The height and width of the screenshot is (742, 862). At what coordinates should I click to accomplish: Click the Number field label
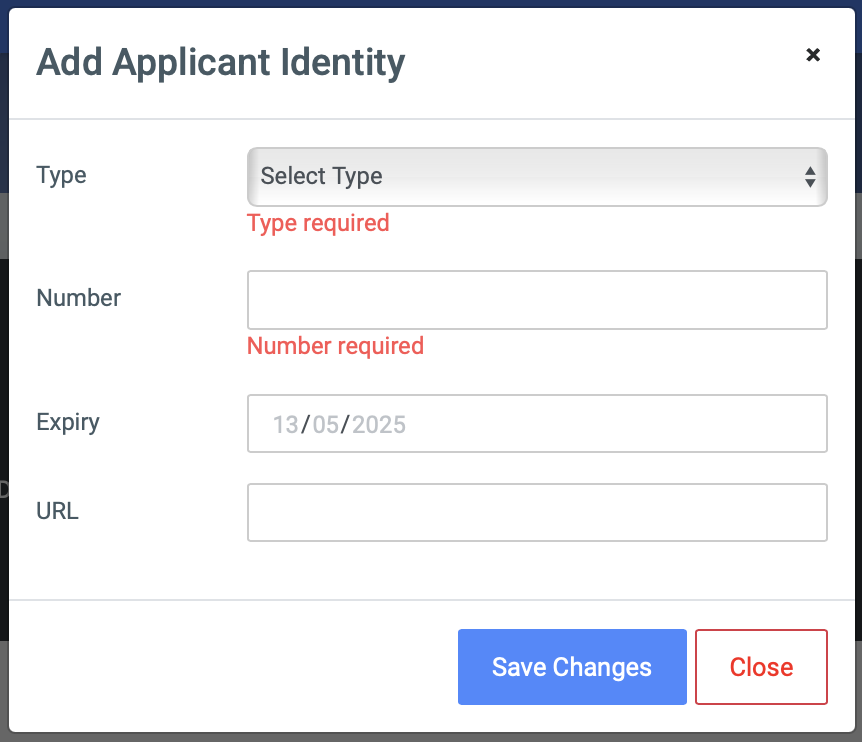[x=79, y=298]
